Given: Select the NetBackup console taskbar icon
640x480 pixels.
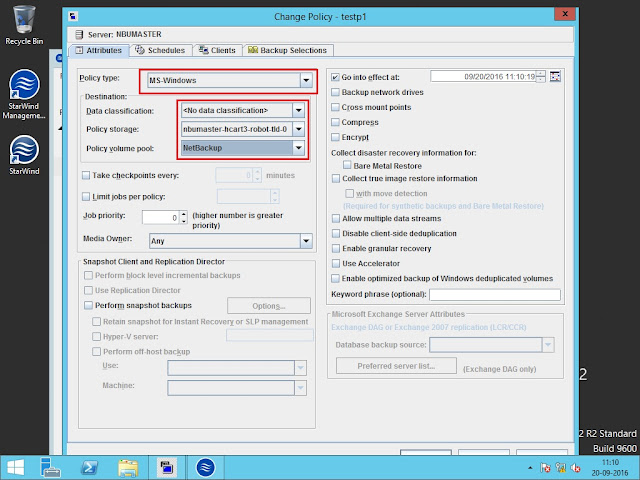Looking at the screenshot, I should click(x=167, y=467).
